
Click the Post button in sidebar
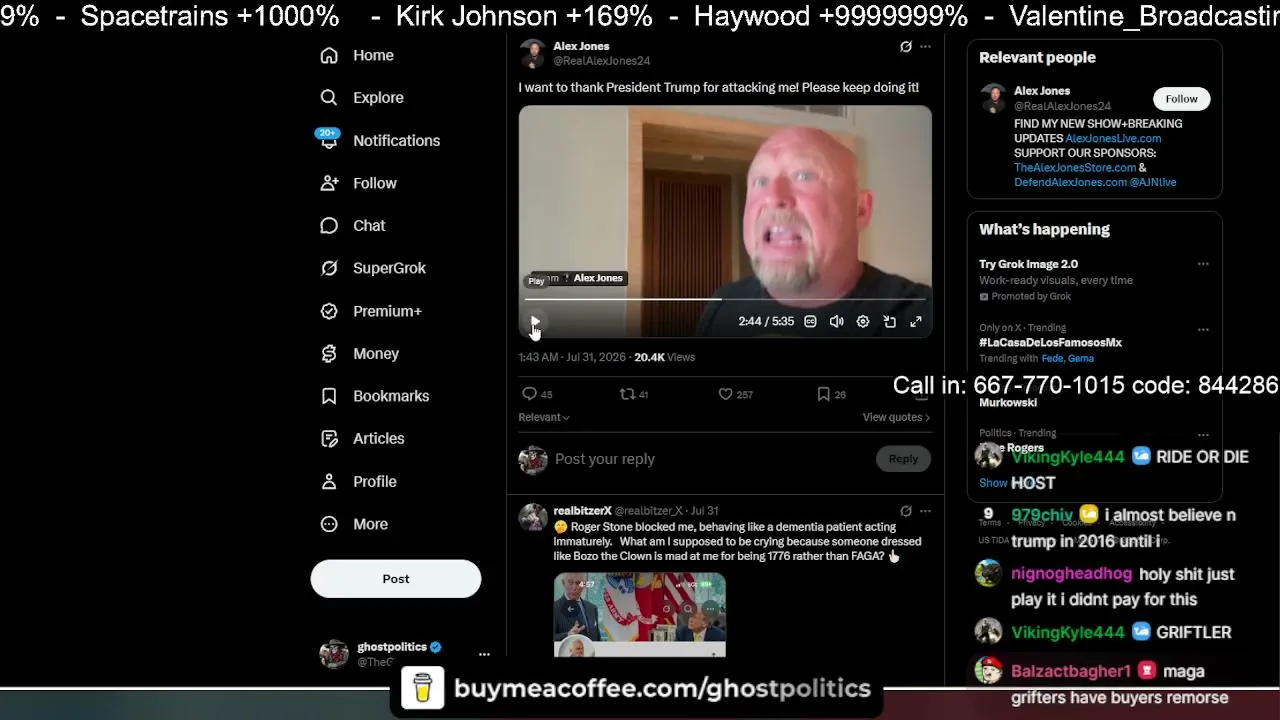[396, 579]
